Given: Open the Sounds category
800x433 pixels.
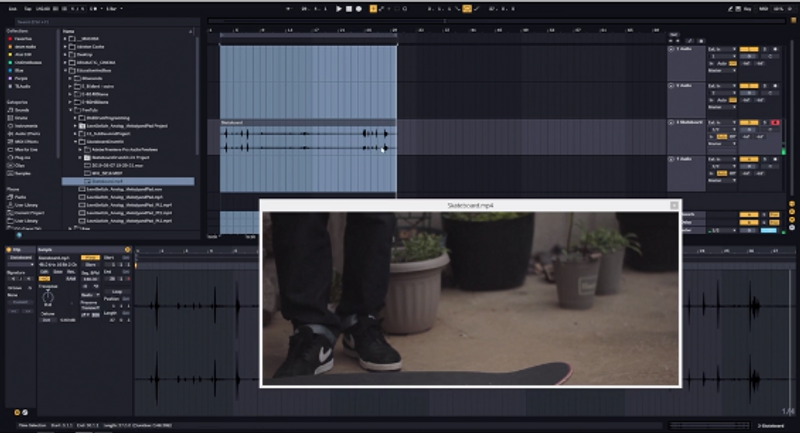Looking at the screenshot, I should tap(18, 110).
